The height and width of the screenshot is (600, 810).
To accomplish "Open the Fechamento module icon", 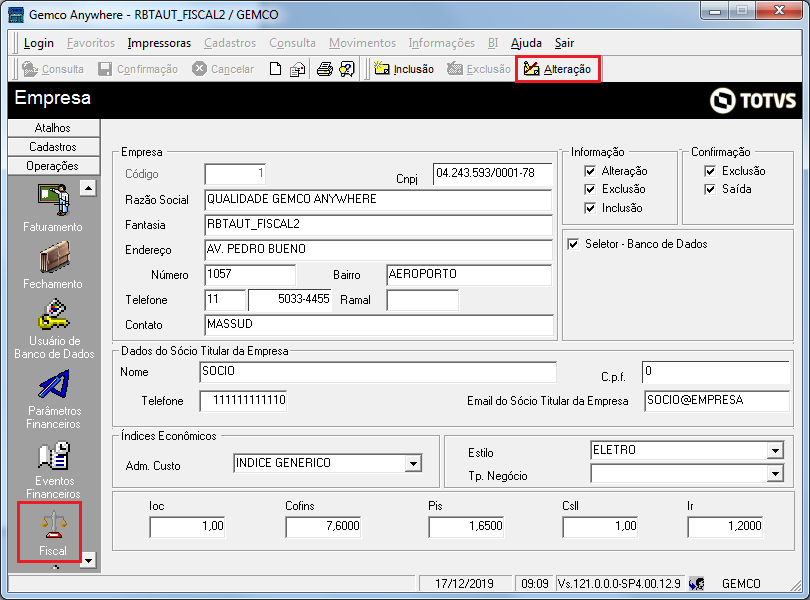I will [54, 257].
